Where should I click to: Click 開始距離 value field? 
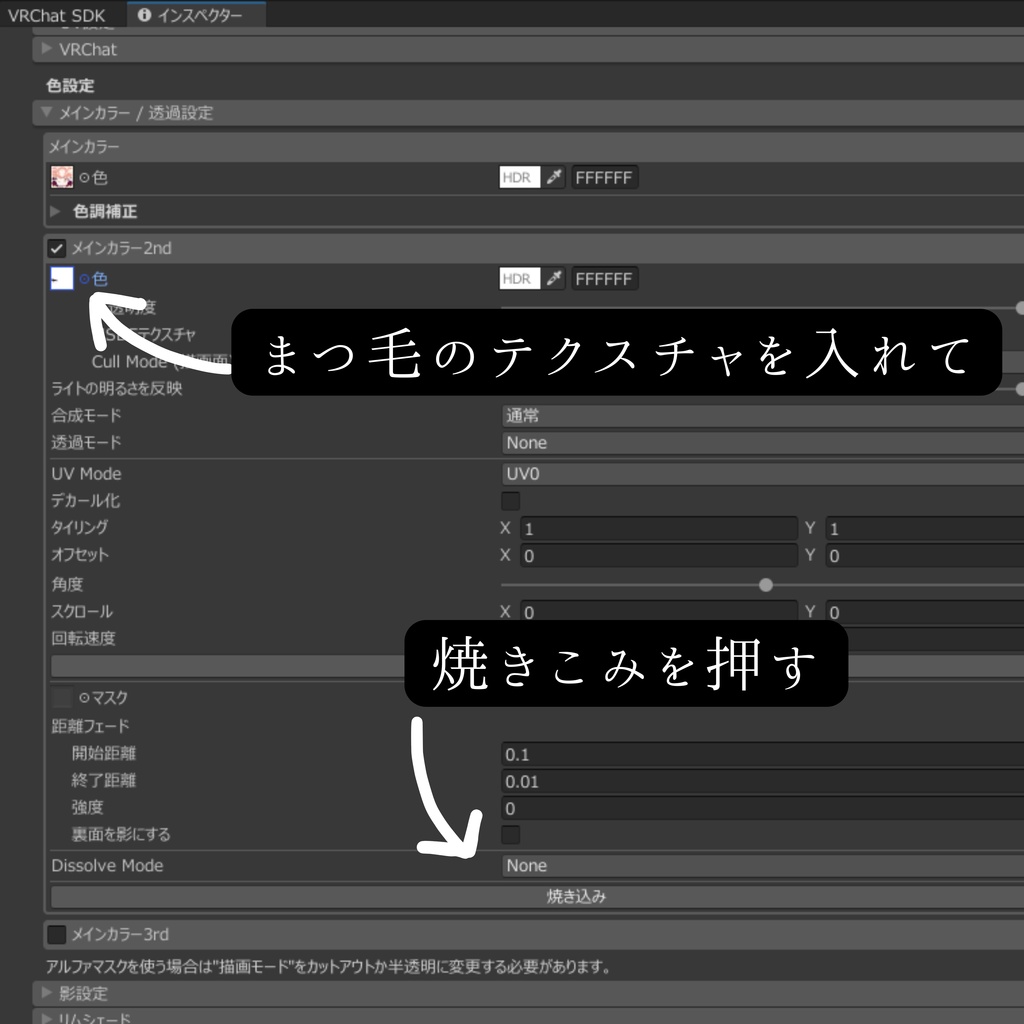coord(763,754)
